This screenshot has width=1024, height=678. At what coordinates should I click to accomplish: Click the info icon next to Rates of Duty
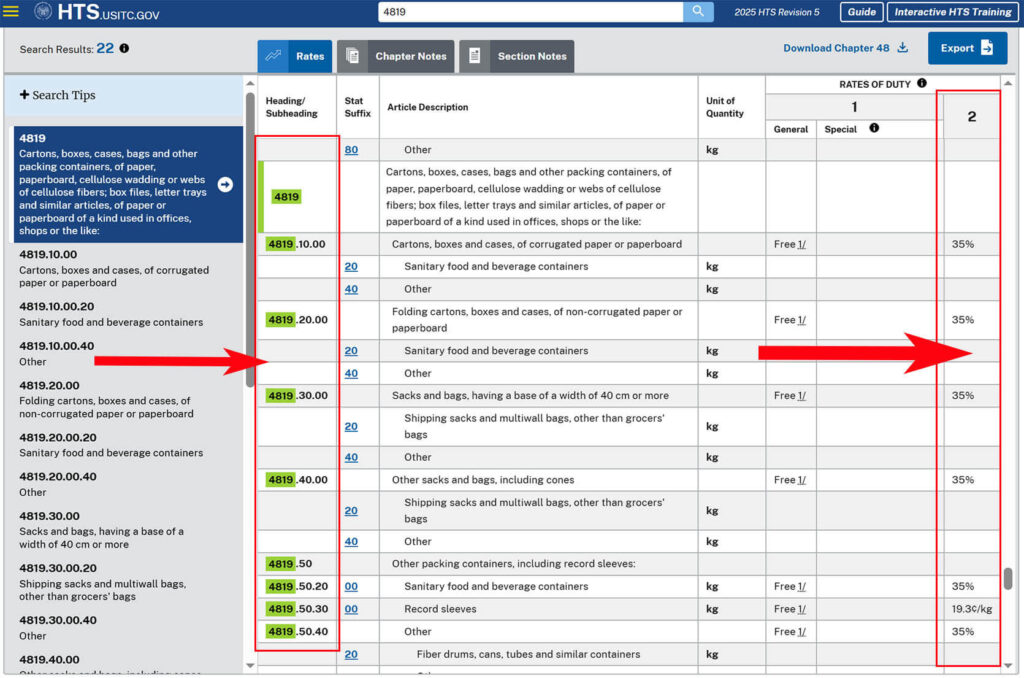click(x=921, y=84)
